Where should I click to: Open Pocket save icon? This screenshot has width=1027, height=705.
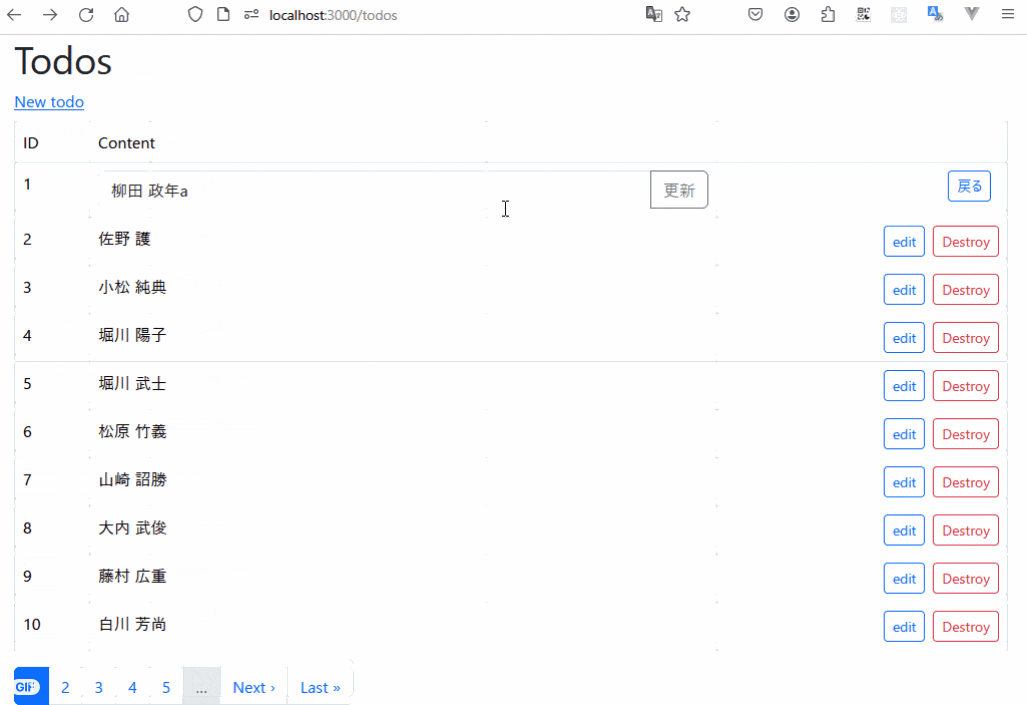(755, 14)
